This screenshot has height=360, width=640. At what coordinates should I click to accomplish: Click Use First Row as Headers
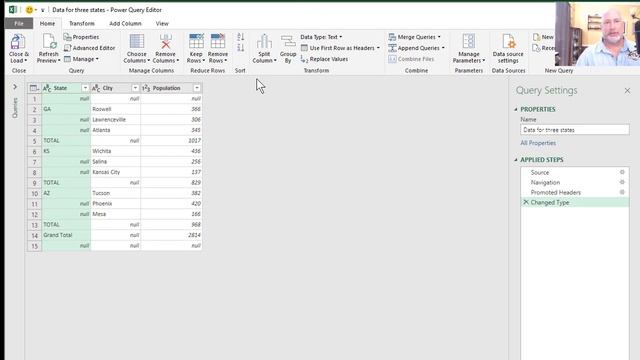click(340, 48)
